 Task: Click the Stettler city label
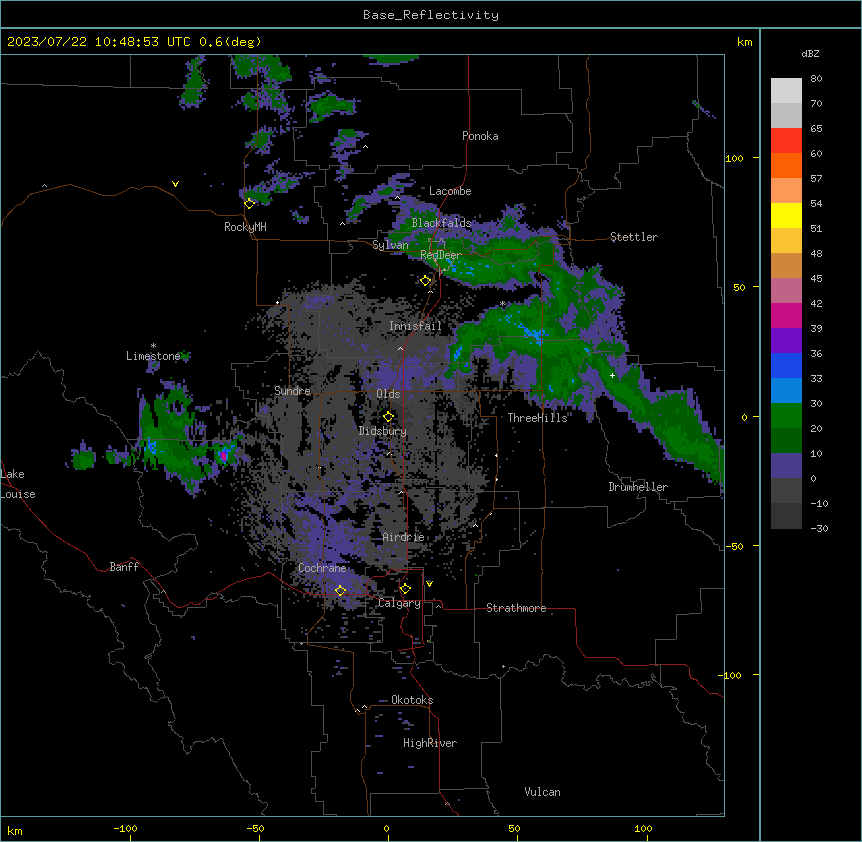(634, 237)
